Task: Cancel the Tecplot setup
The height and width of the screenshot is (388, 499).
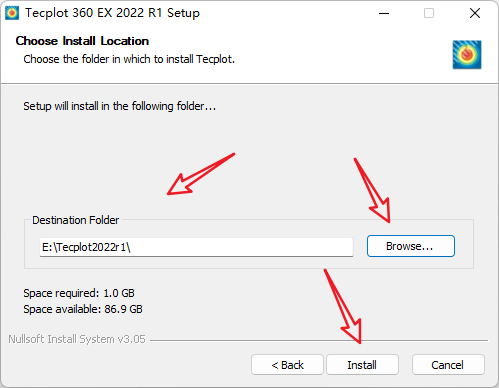Action: pos(448,365)
